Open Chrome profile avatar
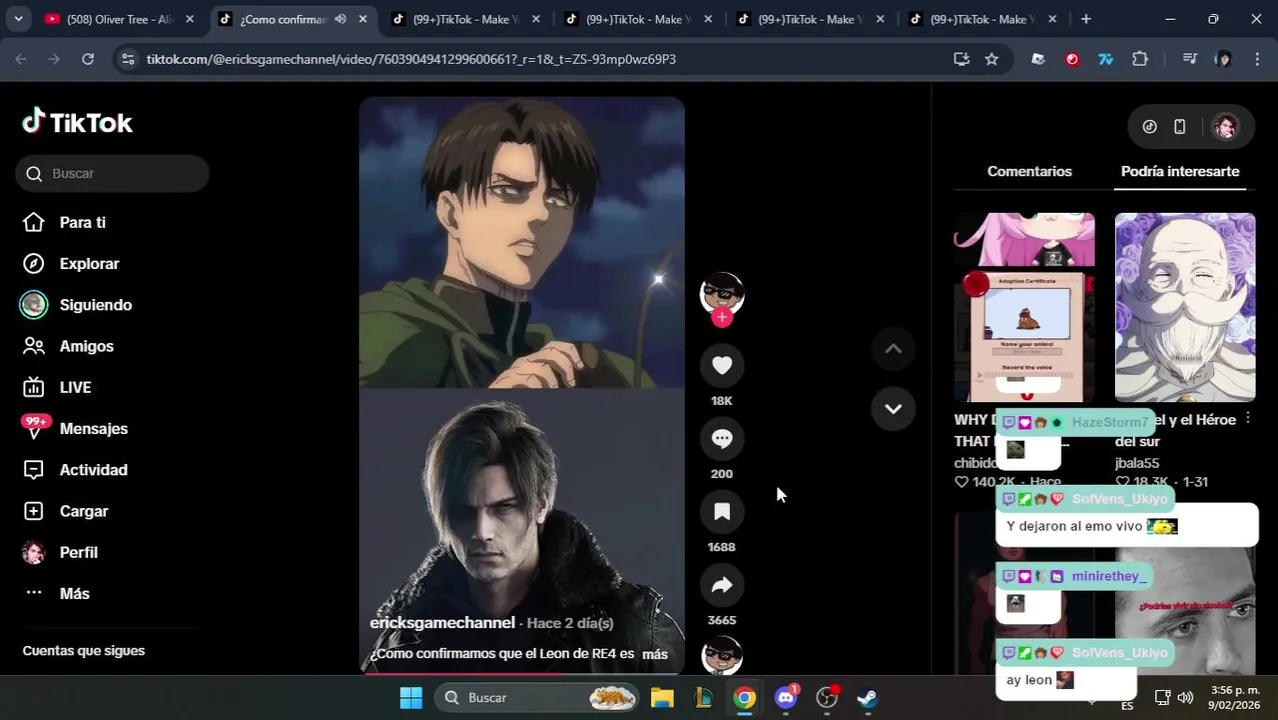The image size is (1278, 720). click(x=1223, y=59)
